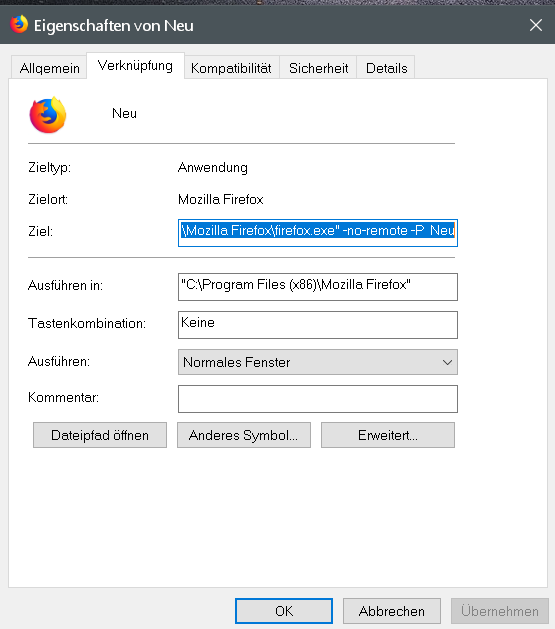Click the Tastenkombination field showing Keine
The height and width of the screenshot is (629, 555).
click(x=318, y=325)
